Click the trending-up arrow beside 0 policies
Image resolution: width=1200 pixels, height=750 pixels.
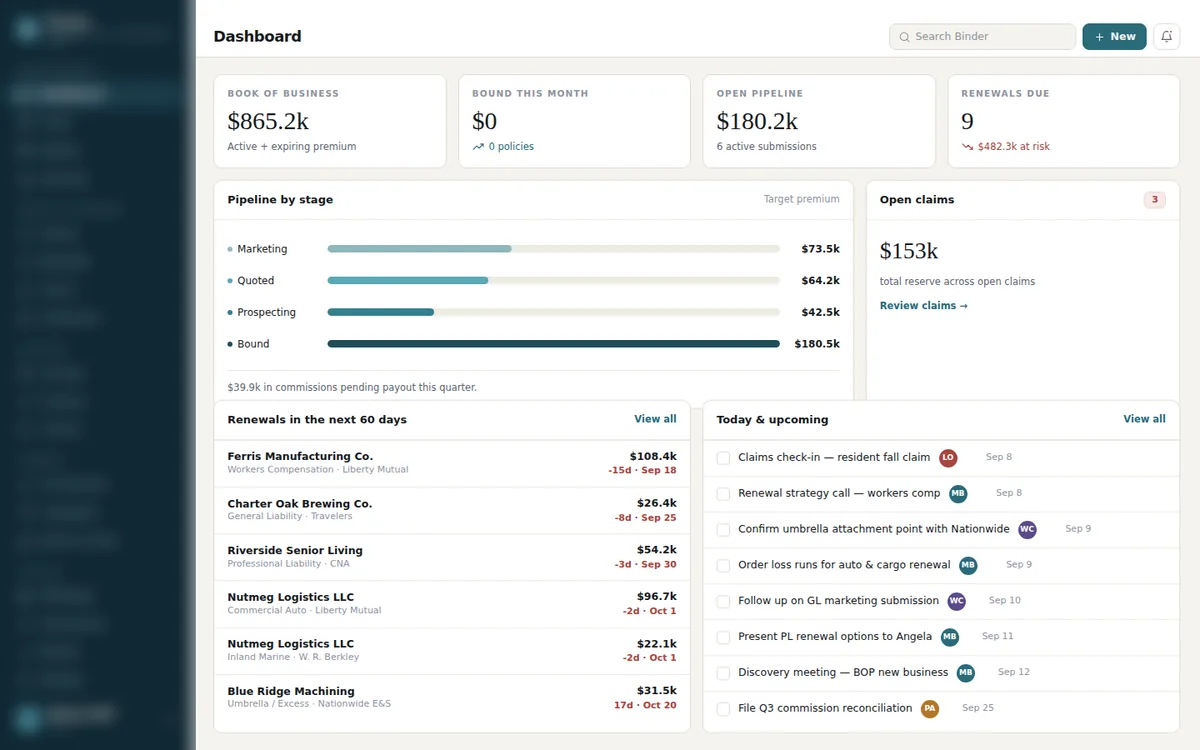478,147
